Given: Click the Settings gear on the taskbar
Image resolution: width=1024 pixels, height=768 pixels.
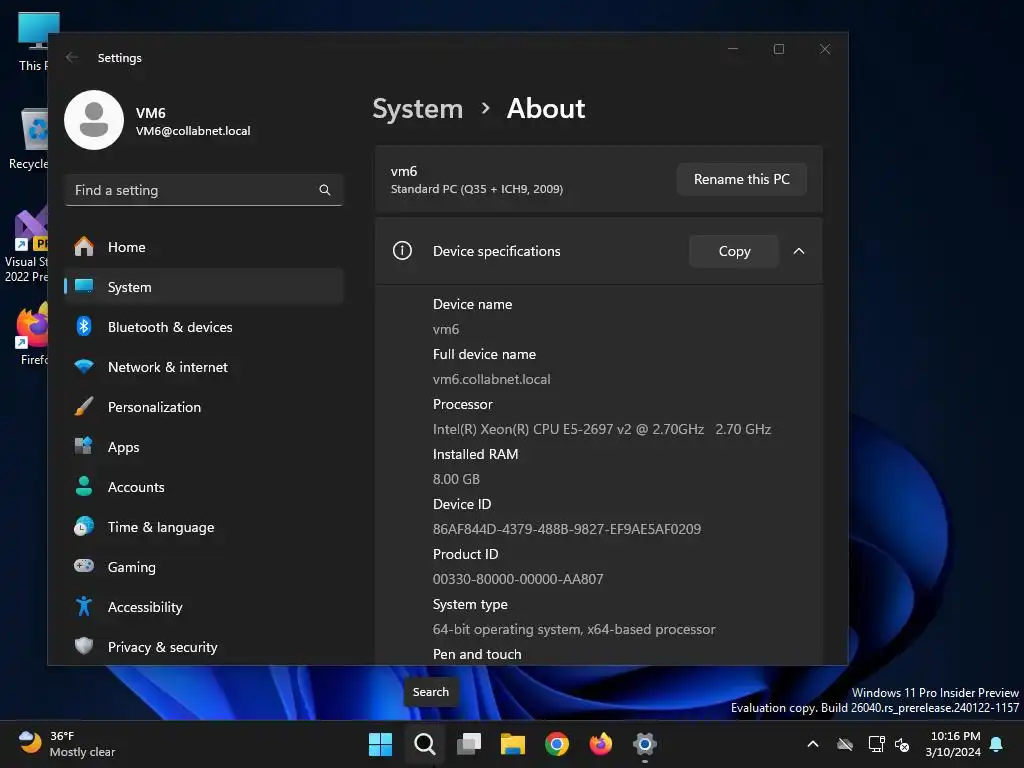Looking at the screenshot, I should click(x=645, y=744).
